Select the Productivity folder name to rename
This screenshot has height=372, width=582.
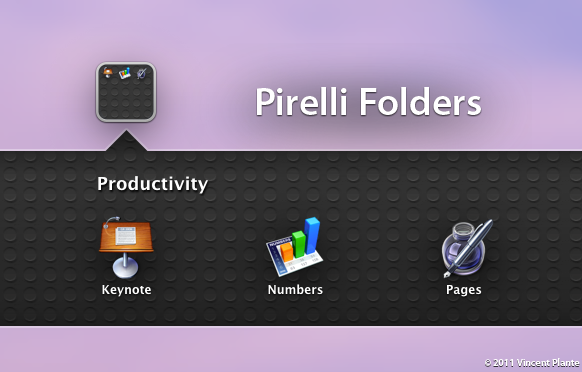(x=152, y=184)
